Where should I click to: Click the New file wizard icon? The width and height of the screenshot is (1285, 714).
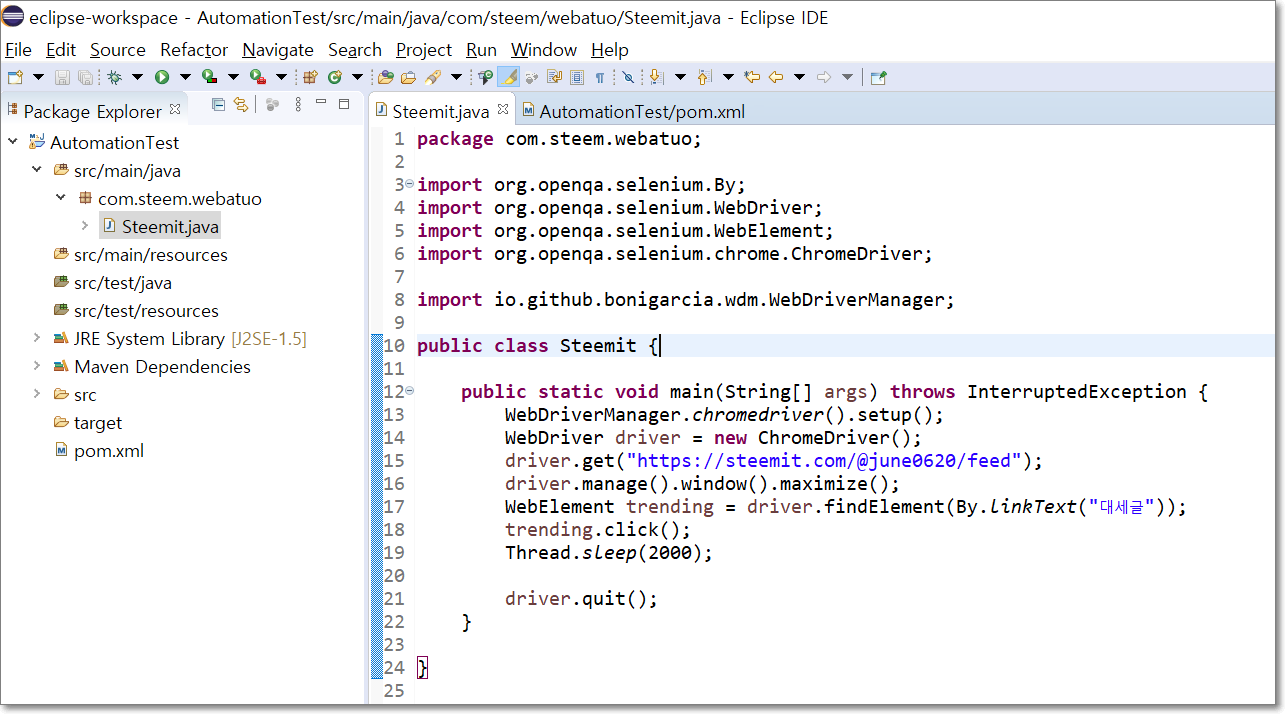[x=15, y=77]
